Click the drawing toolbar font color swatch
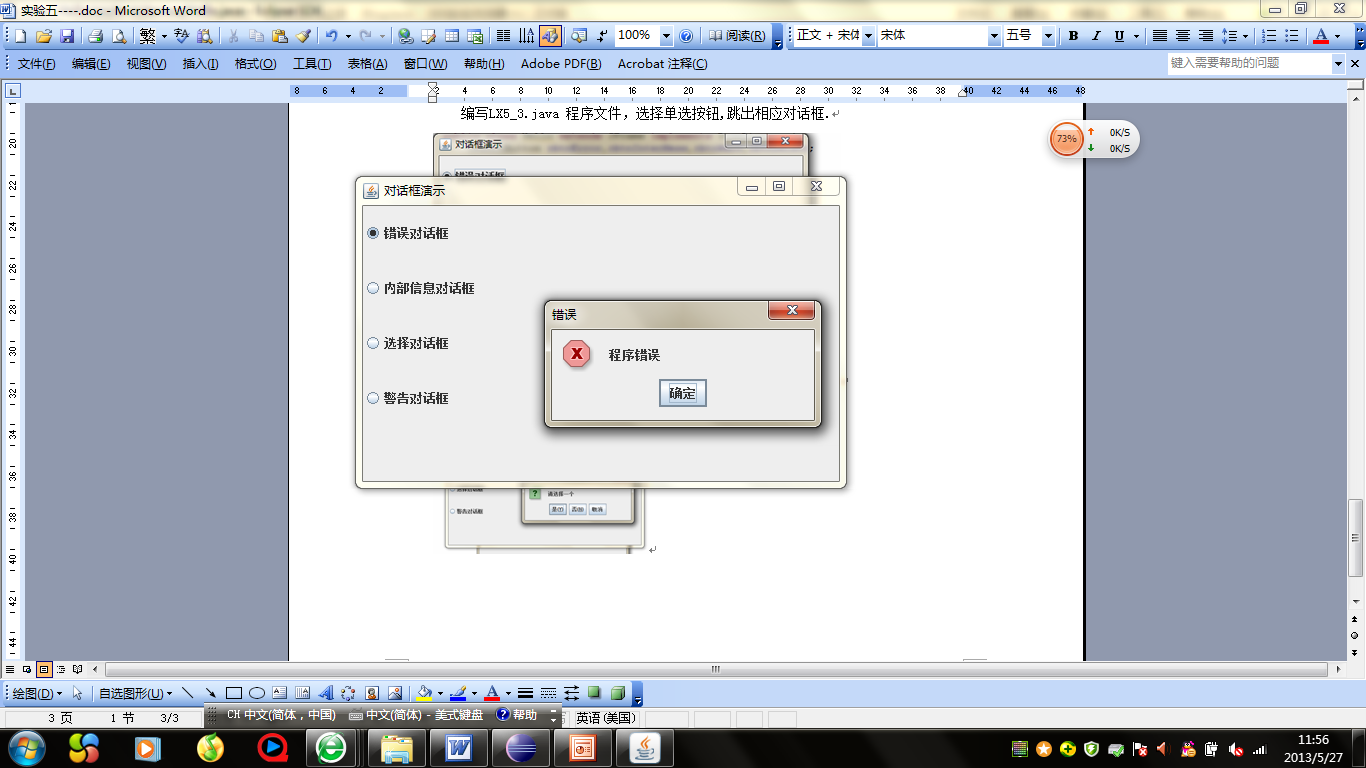The image size is (1366, 768). (491, 693)
